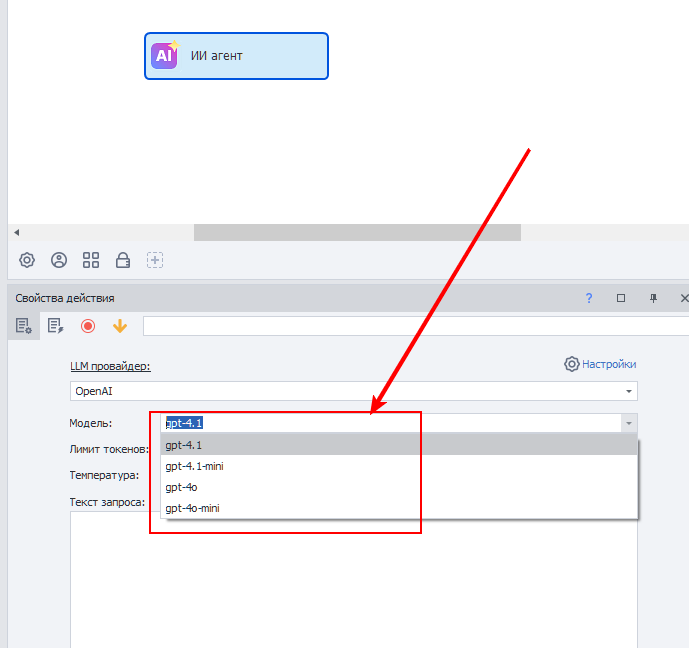Click the Модель label
Viewport: 689px width, 648px height.
(91, 423)
